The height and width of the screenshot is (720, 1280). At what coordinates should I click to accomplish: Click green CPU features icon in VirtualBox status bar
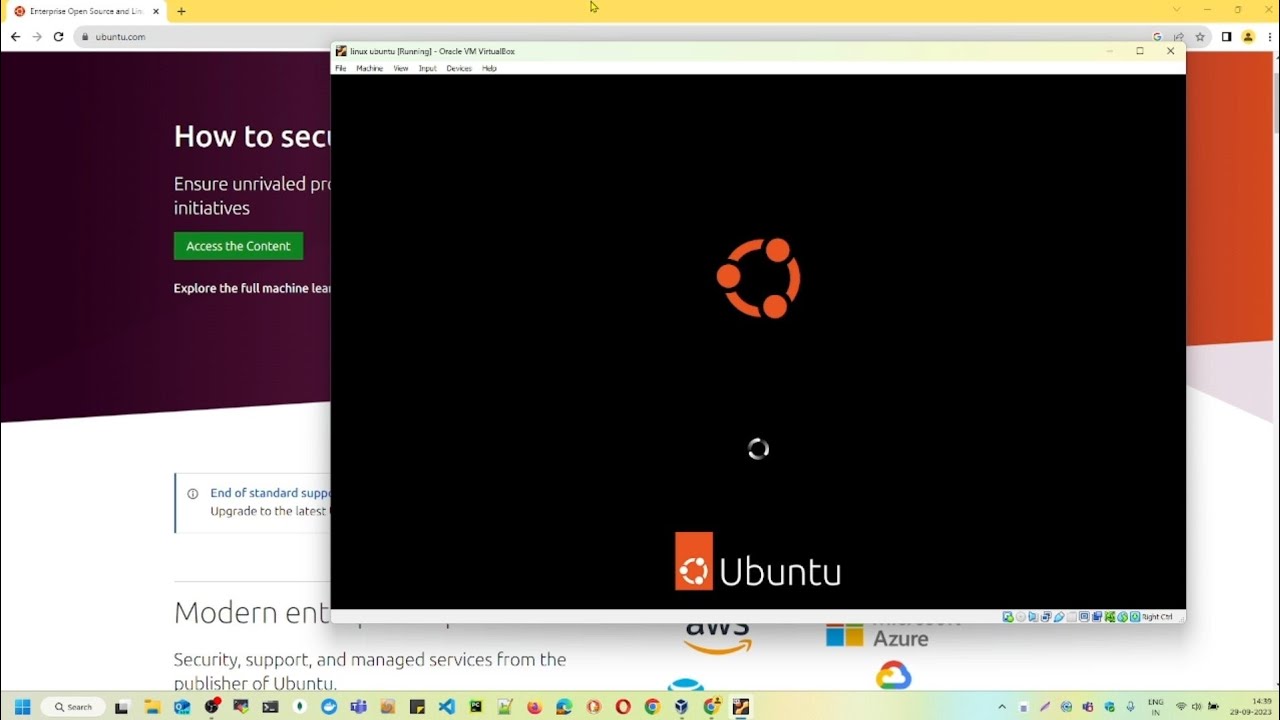click(x=1110, y=617)
